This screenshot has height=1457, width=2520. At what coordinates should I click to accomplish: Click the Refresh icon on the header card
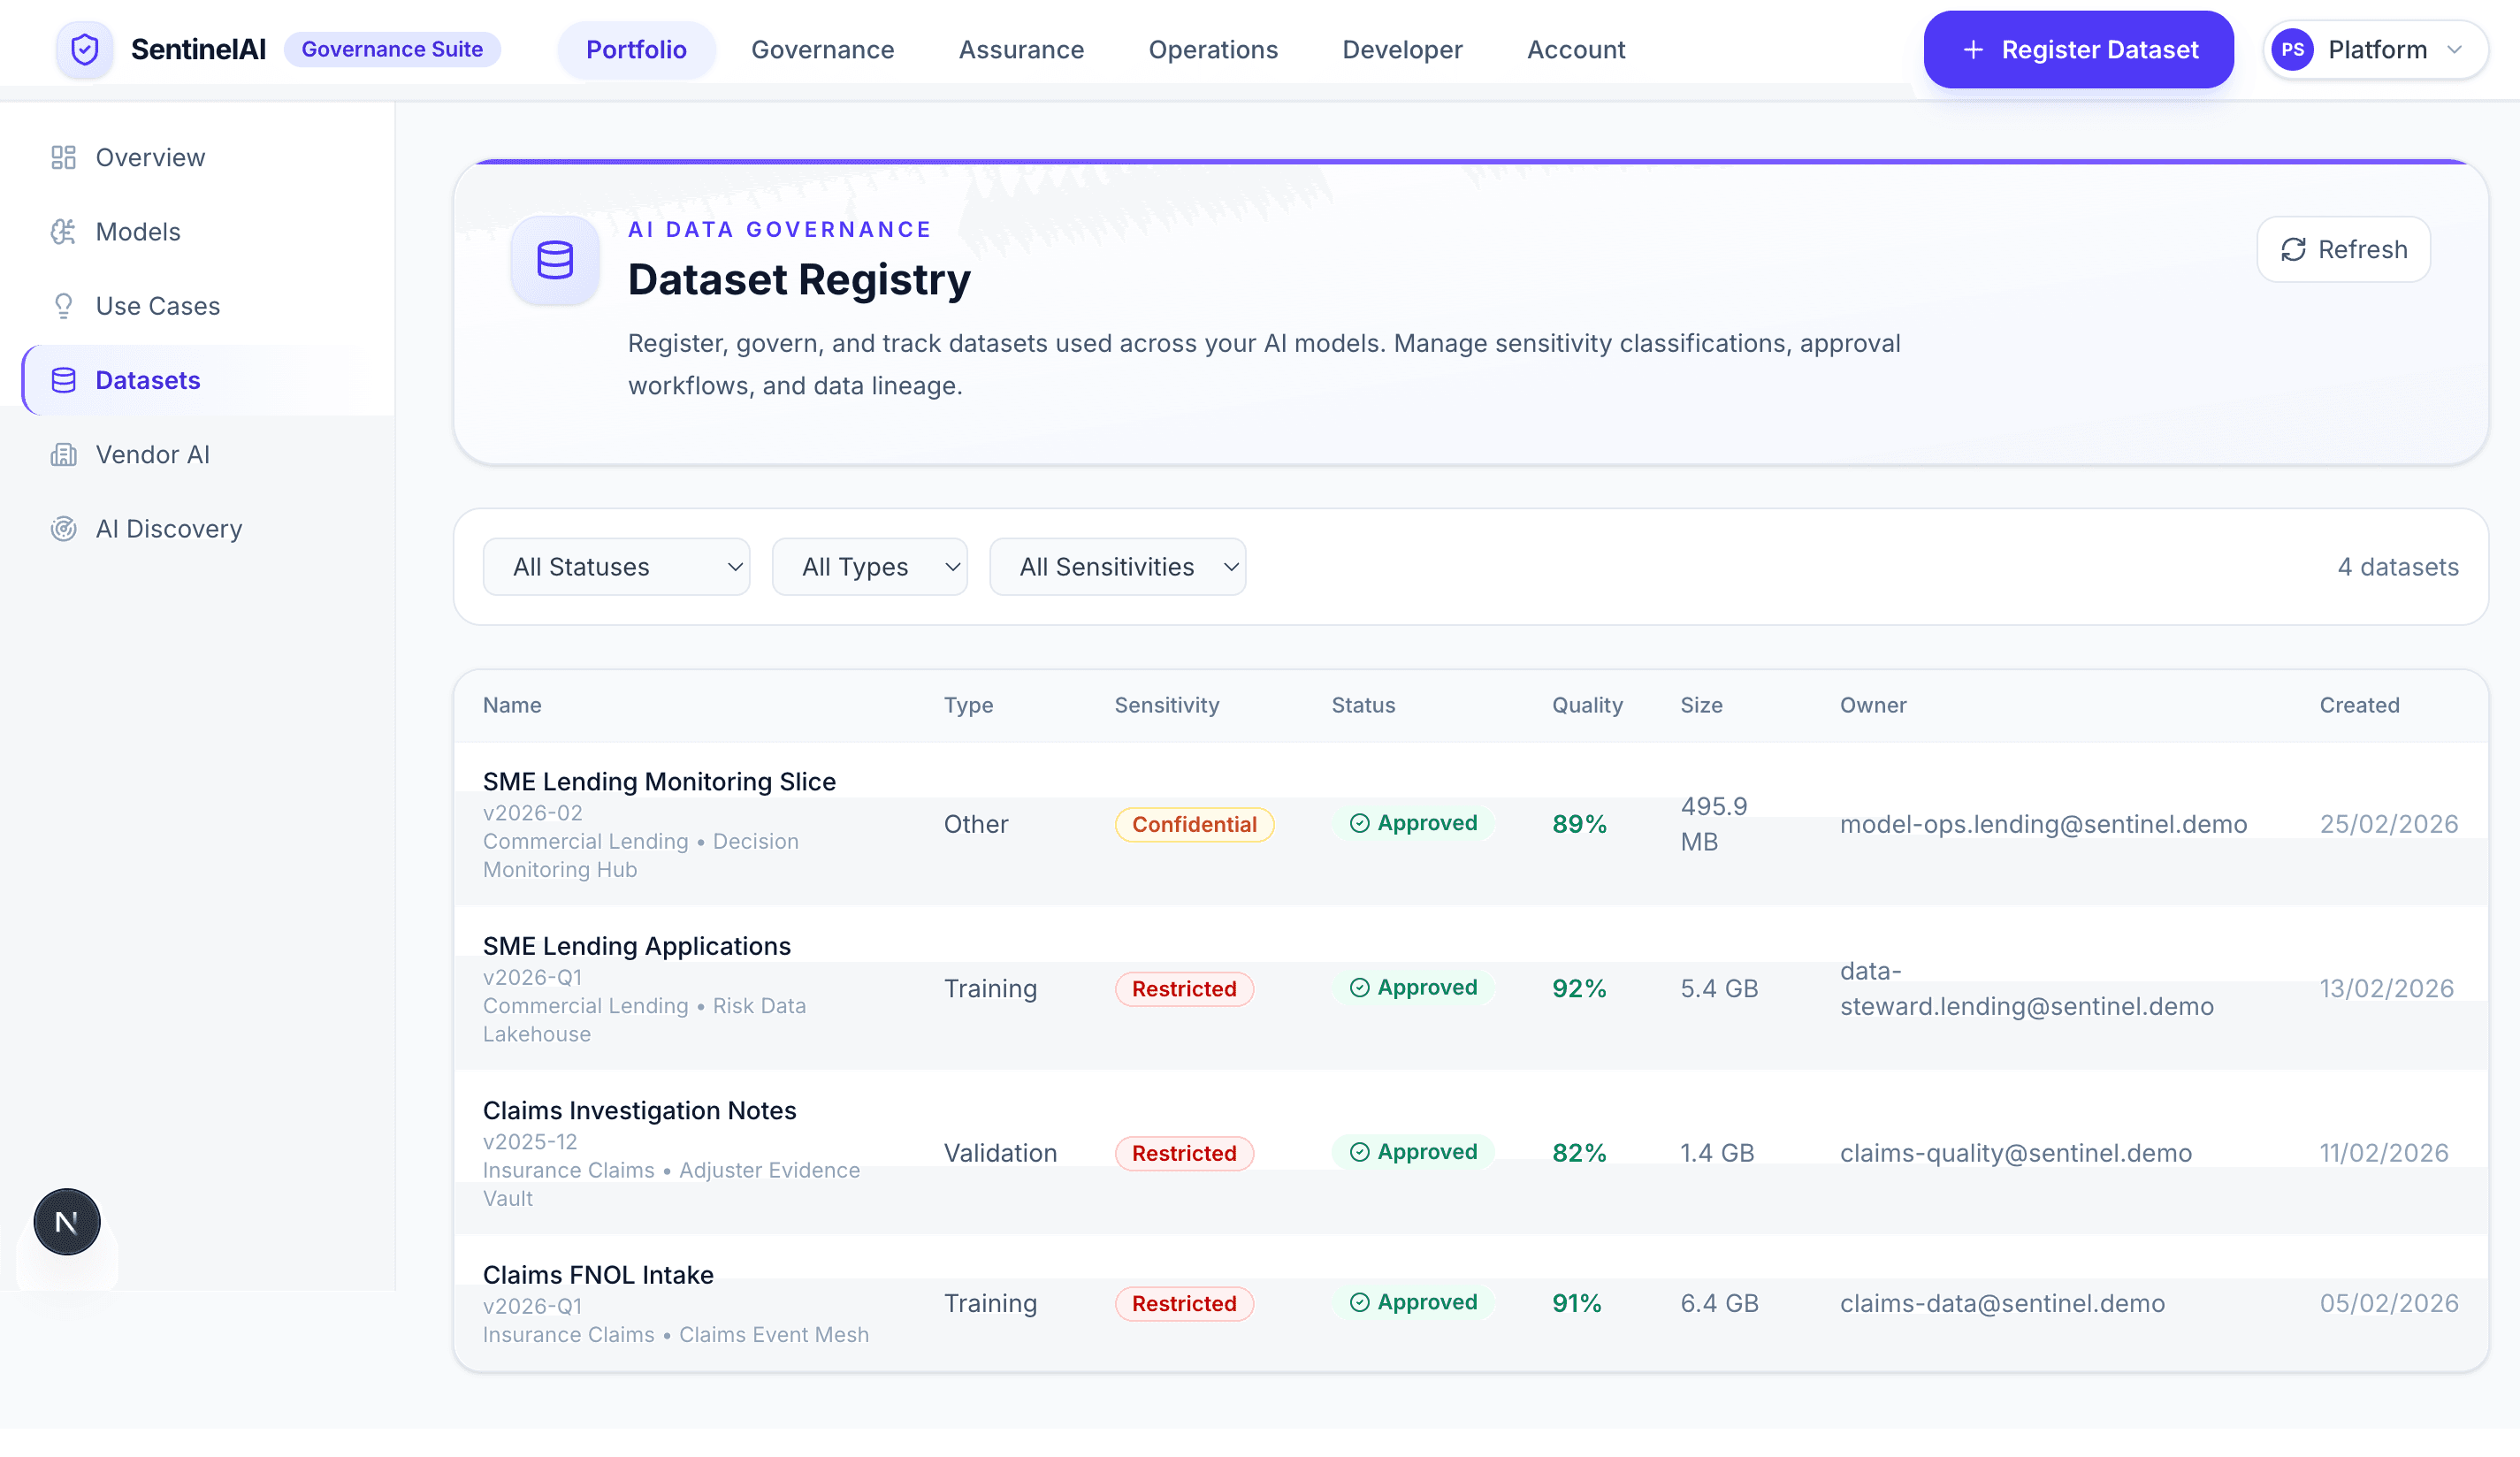point(2294,249)
